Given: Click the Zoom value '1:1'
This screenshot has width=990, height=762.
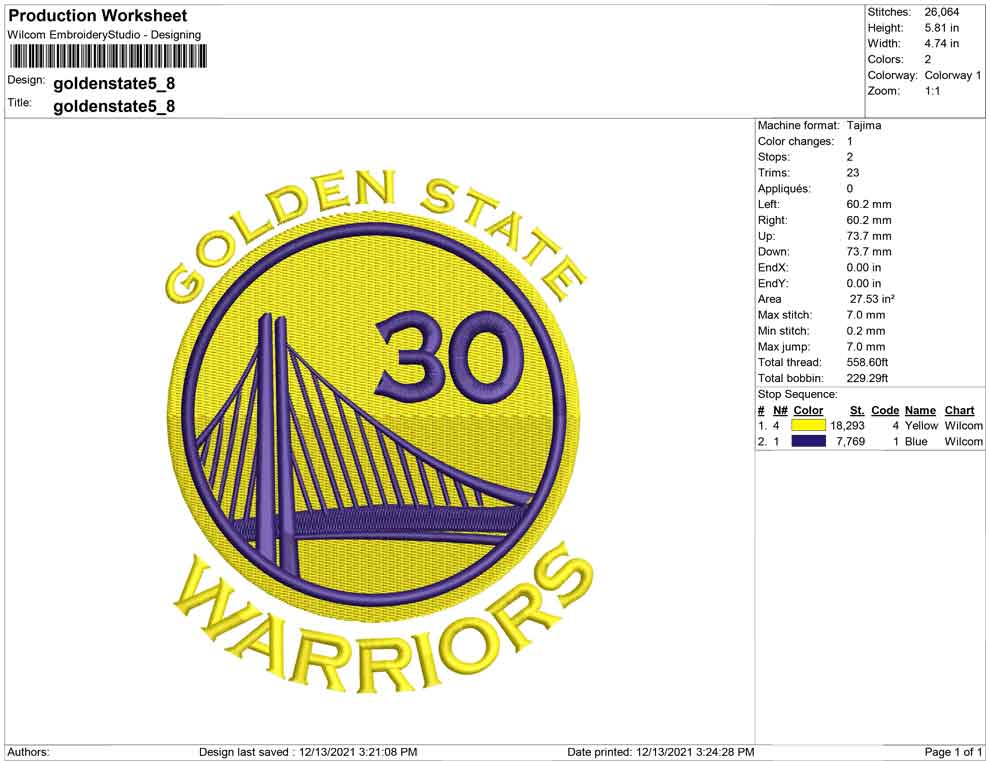Looking at the screenshot, I should click(x=932, y=91).
